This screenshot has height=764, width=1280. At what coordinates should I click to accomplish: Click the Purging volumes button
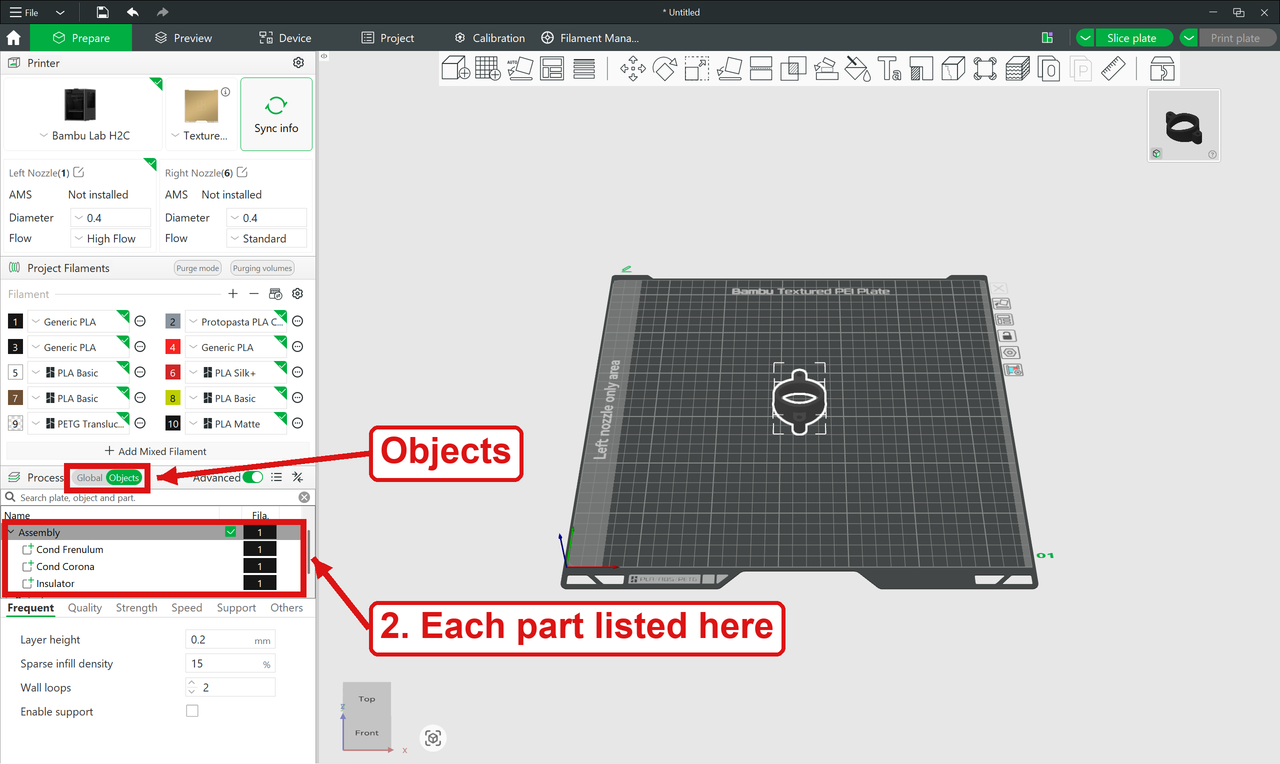click(262, 268)
